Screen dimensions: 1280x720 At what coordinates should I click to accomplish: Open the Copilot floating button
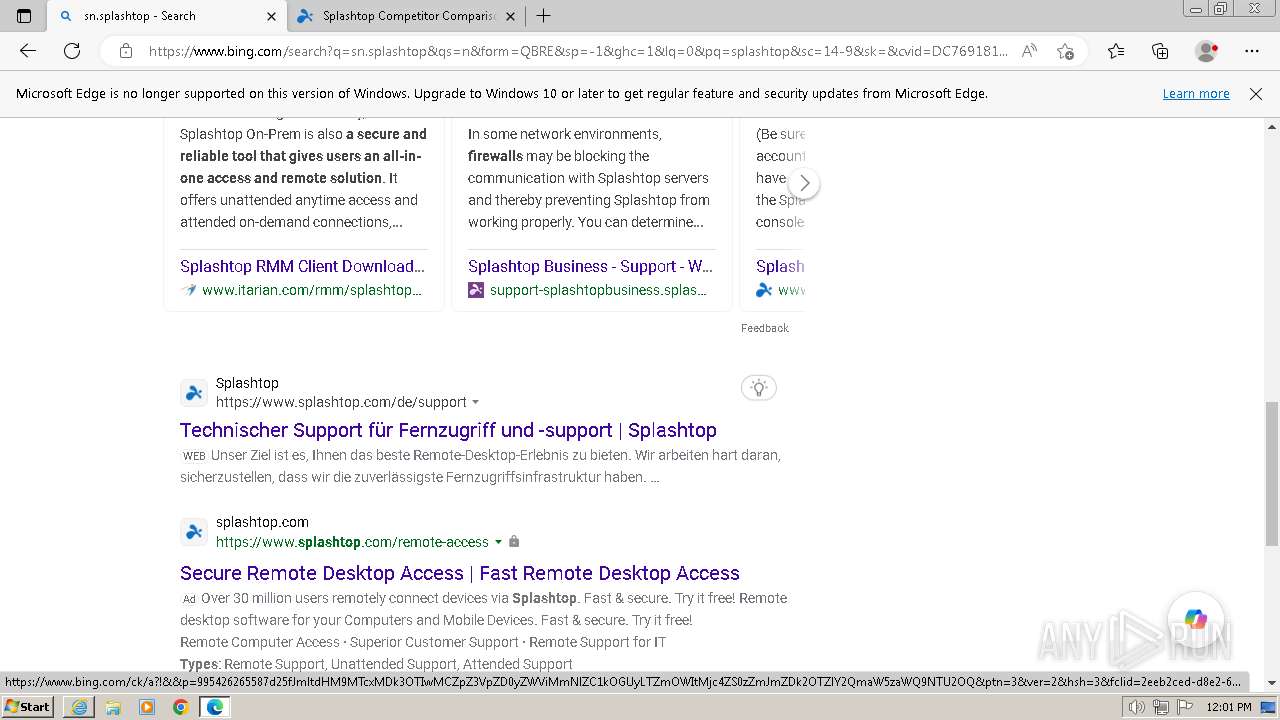tap(1196, 620)
